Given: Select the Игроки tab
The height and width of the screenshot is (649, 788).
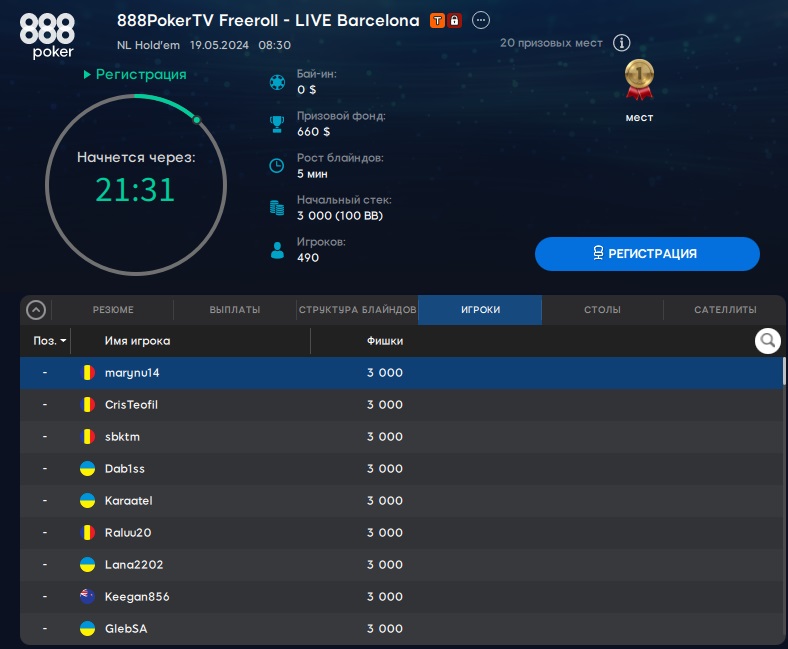Looking at the screenshot, I should (480, 310).
